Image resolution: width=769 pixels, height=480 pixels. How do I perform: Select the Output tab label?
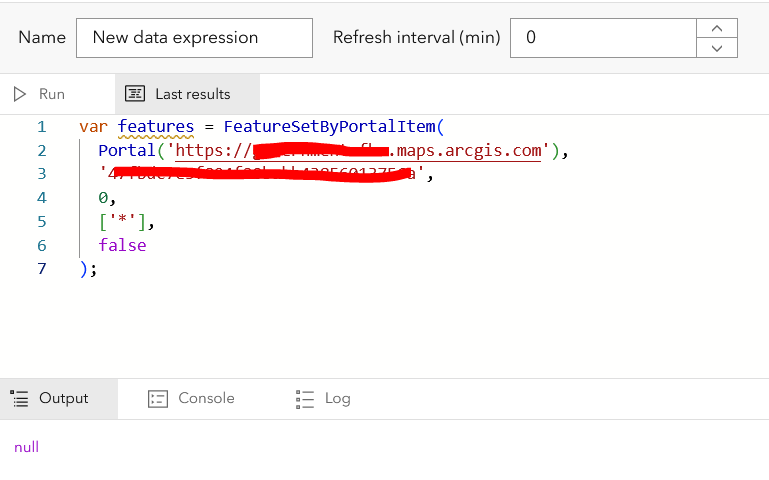coord(64,398)
